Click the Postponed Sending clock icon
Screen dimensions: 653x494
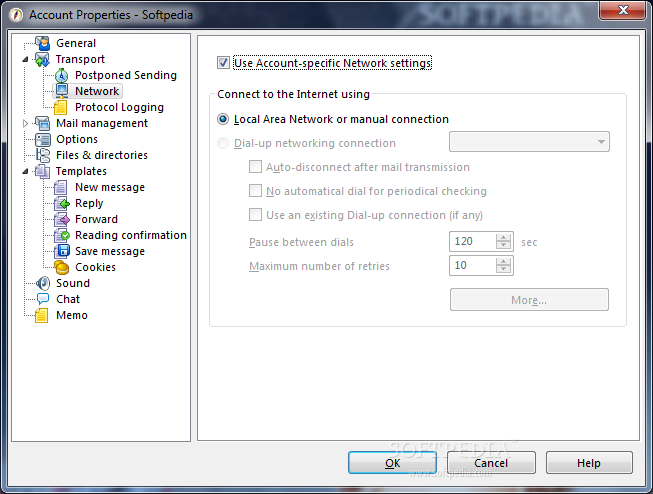click(61, 75)
